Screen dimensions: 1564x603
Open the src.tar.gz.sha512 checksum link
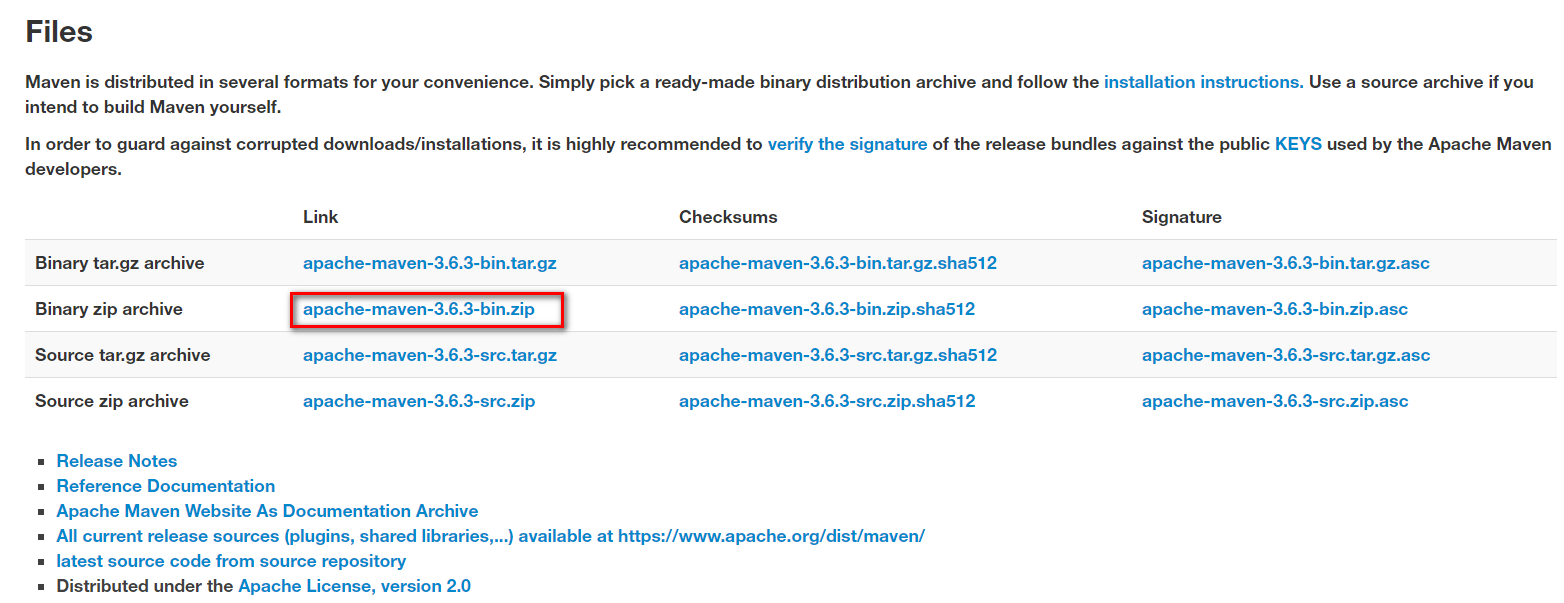click(838, 355)
